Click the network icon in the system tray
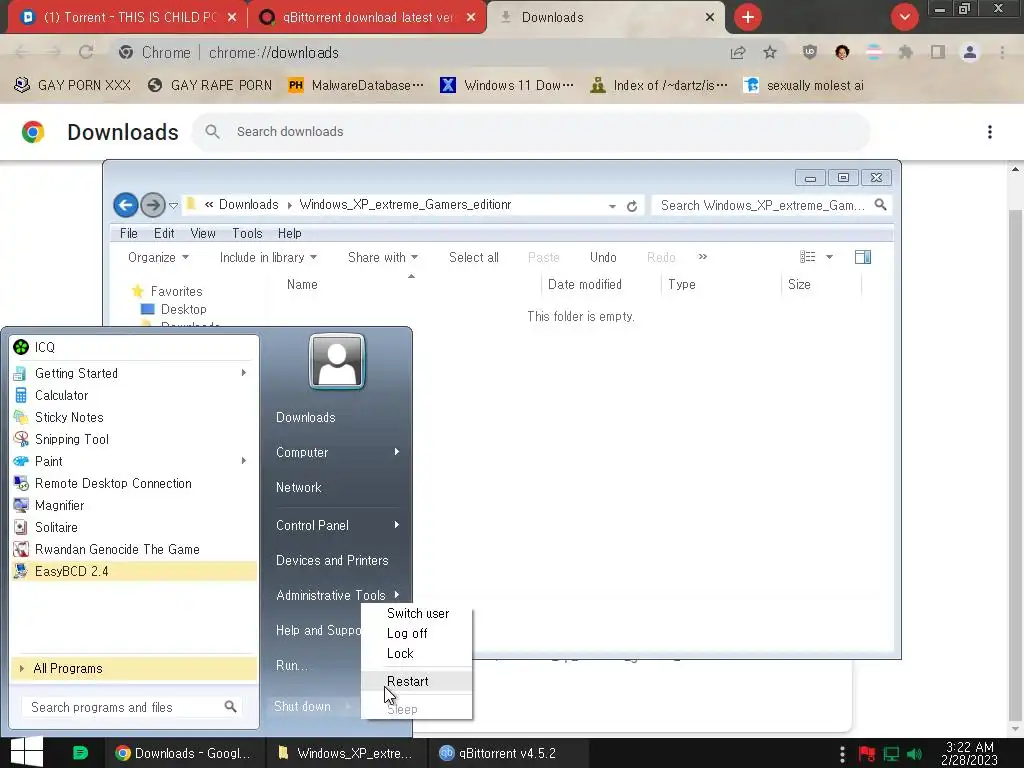1024x768 pixels. coord(891,754)
